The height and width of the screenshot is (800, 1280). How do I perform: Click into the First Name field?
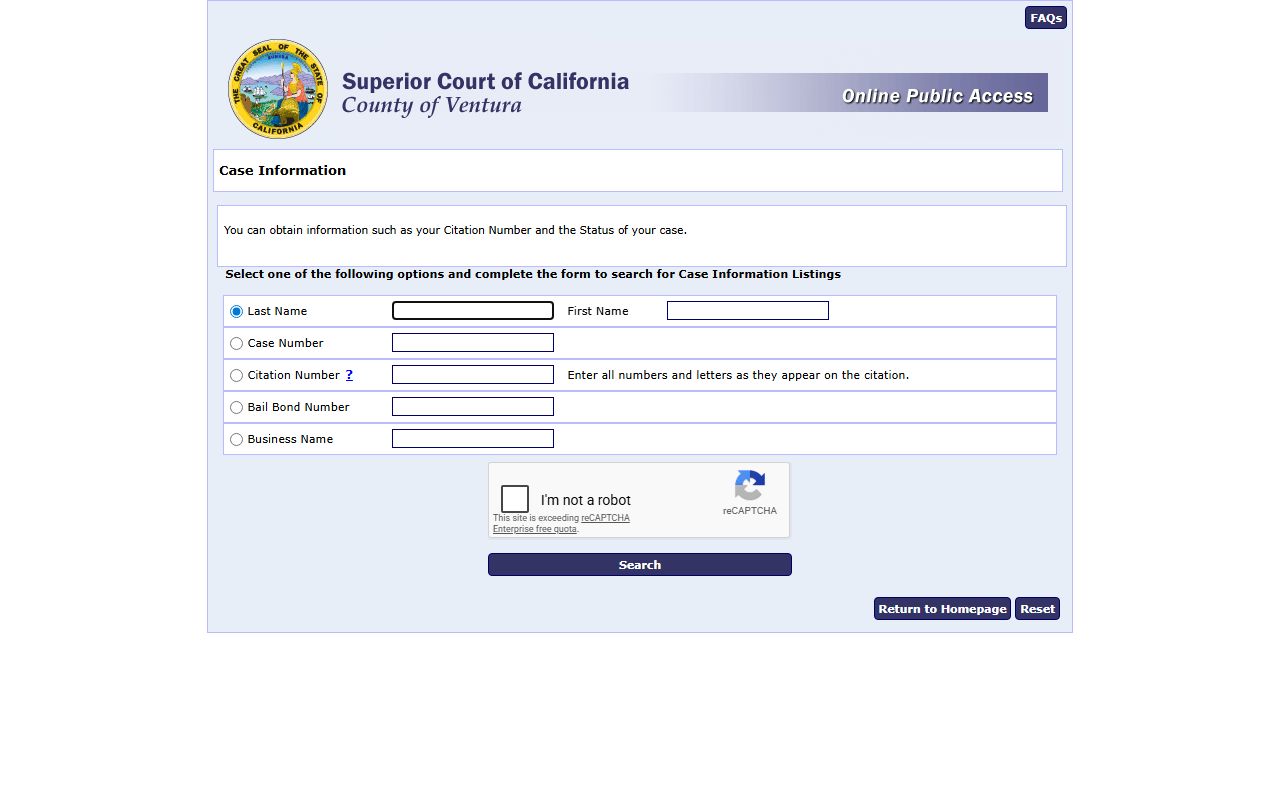click(748, 311)
